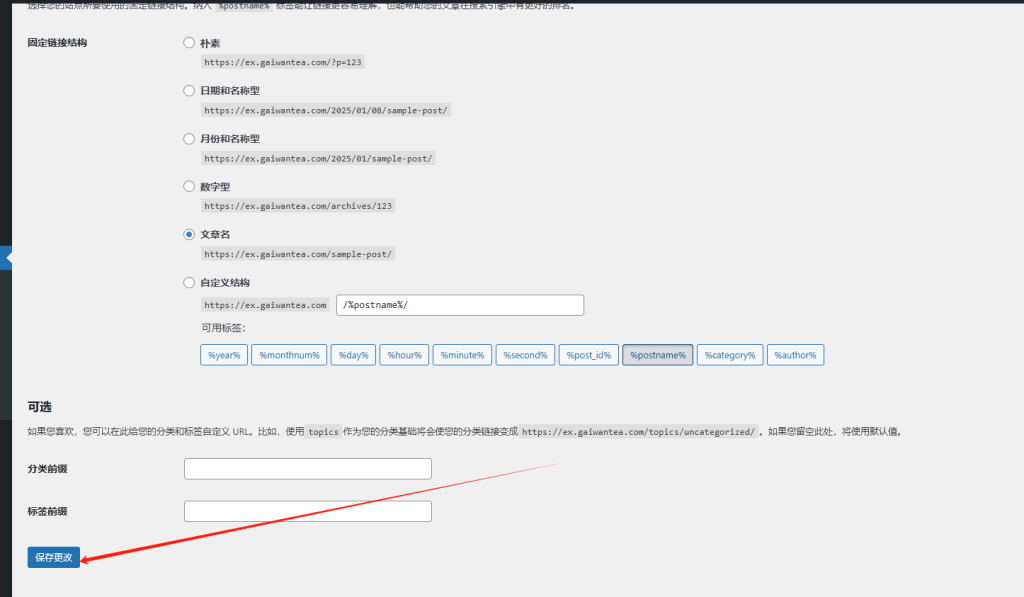Image resolution: width=1024 pixels, height=597 pixels.
Task: Add the %author% tag button
Action: [795, 355]
